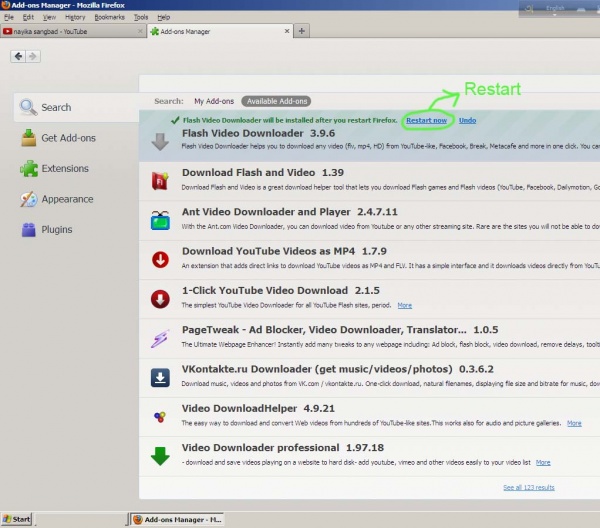600x528 pixels.
Task: Click Video Downloader professional green arrow icon
Action: point(160,456)
